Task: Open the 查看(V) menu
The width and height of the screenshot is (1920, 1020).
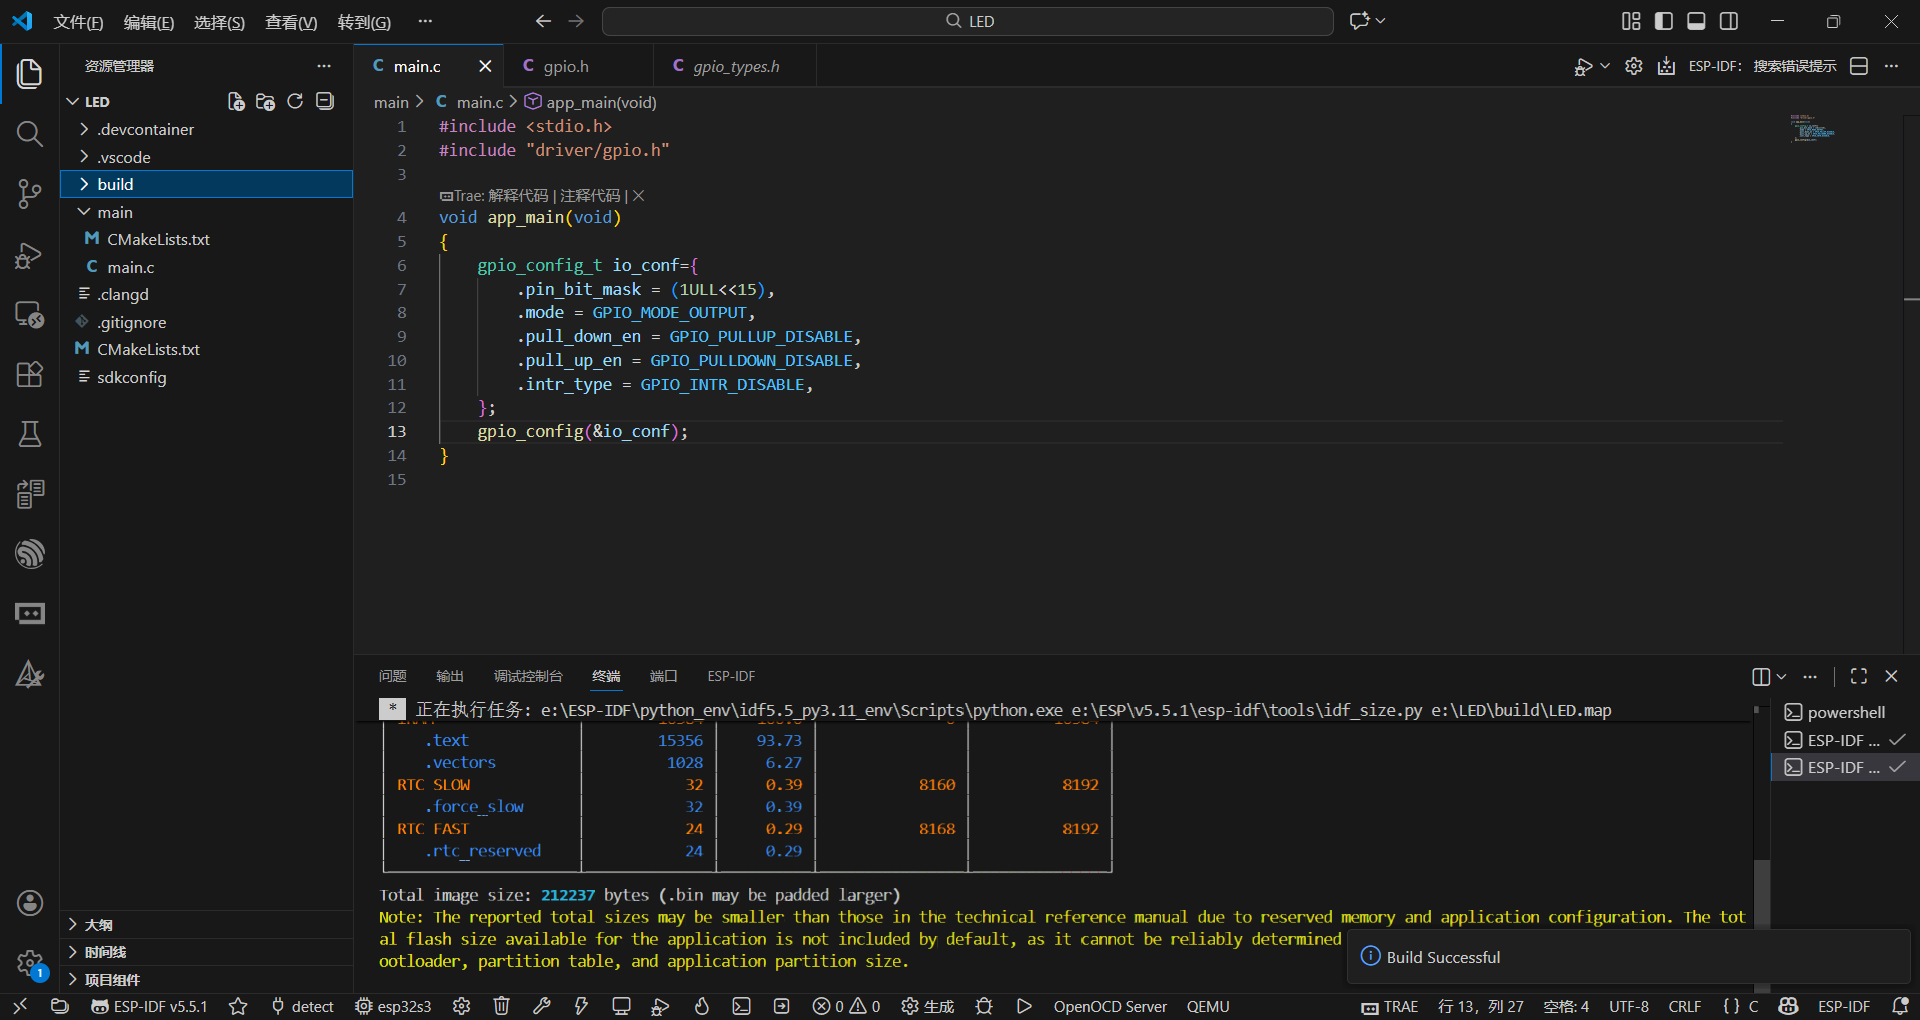Action: coord(291,22)
